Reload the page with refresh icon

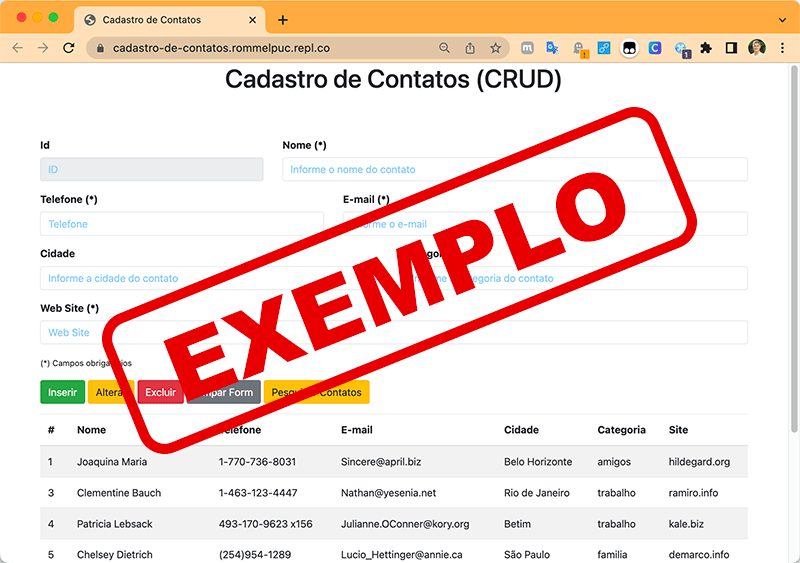coord(68,48)
